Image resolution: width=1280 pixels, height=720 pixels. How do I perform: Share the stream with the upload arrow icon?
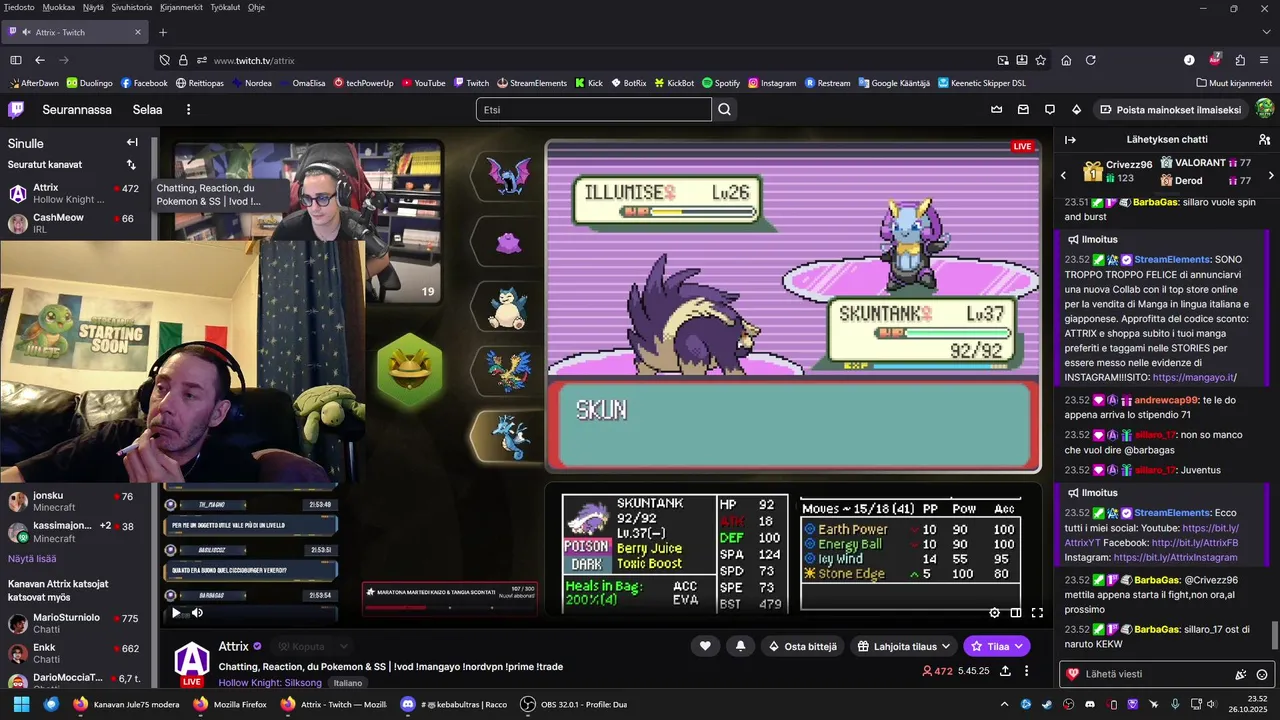[1005, 671]
